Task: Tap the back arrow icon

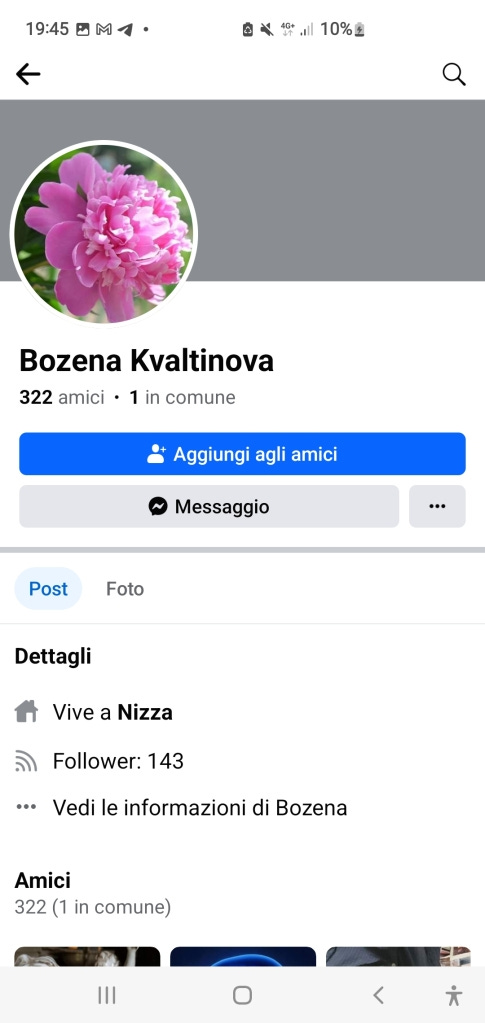Action: (28, 74)
